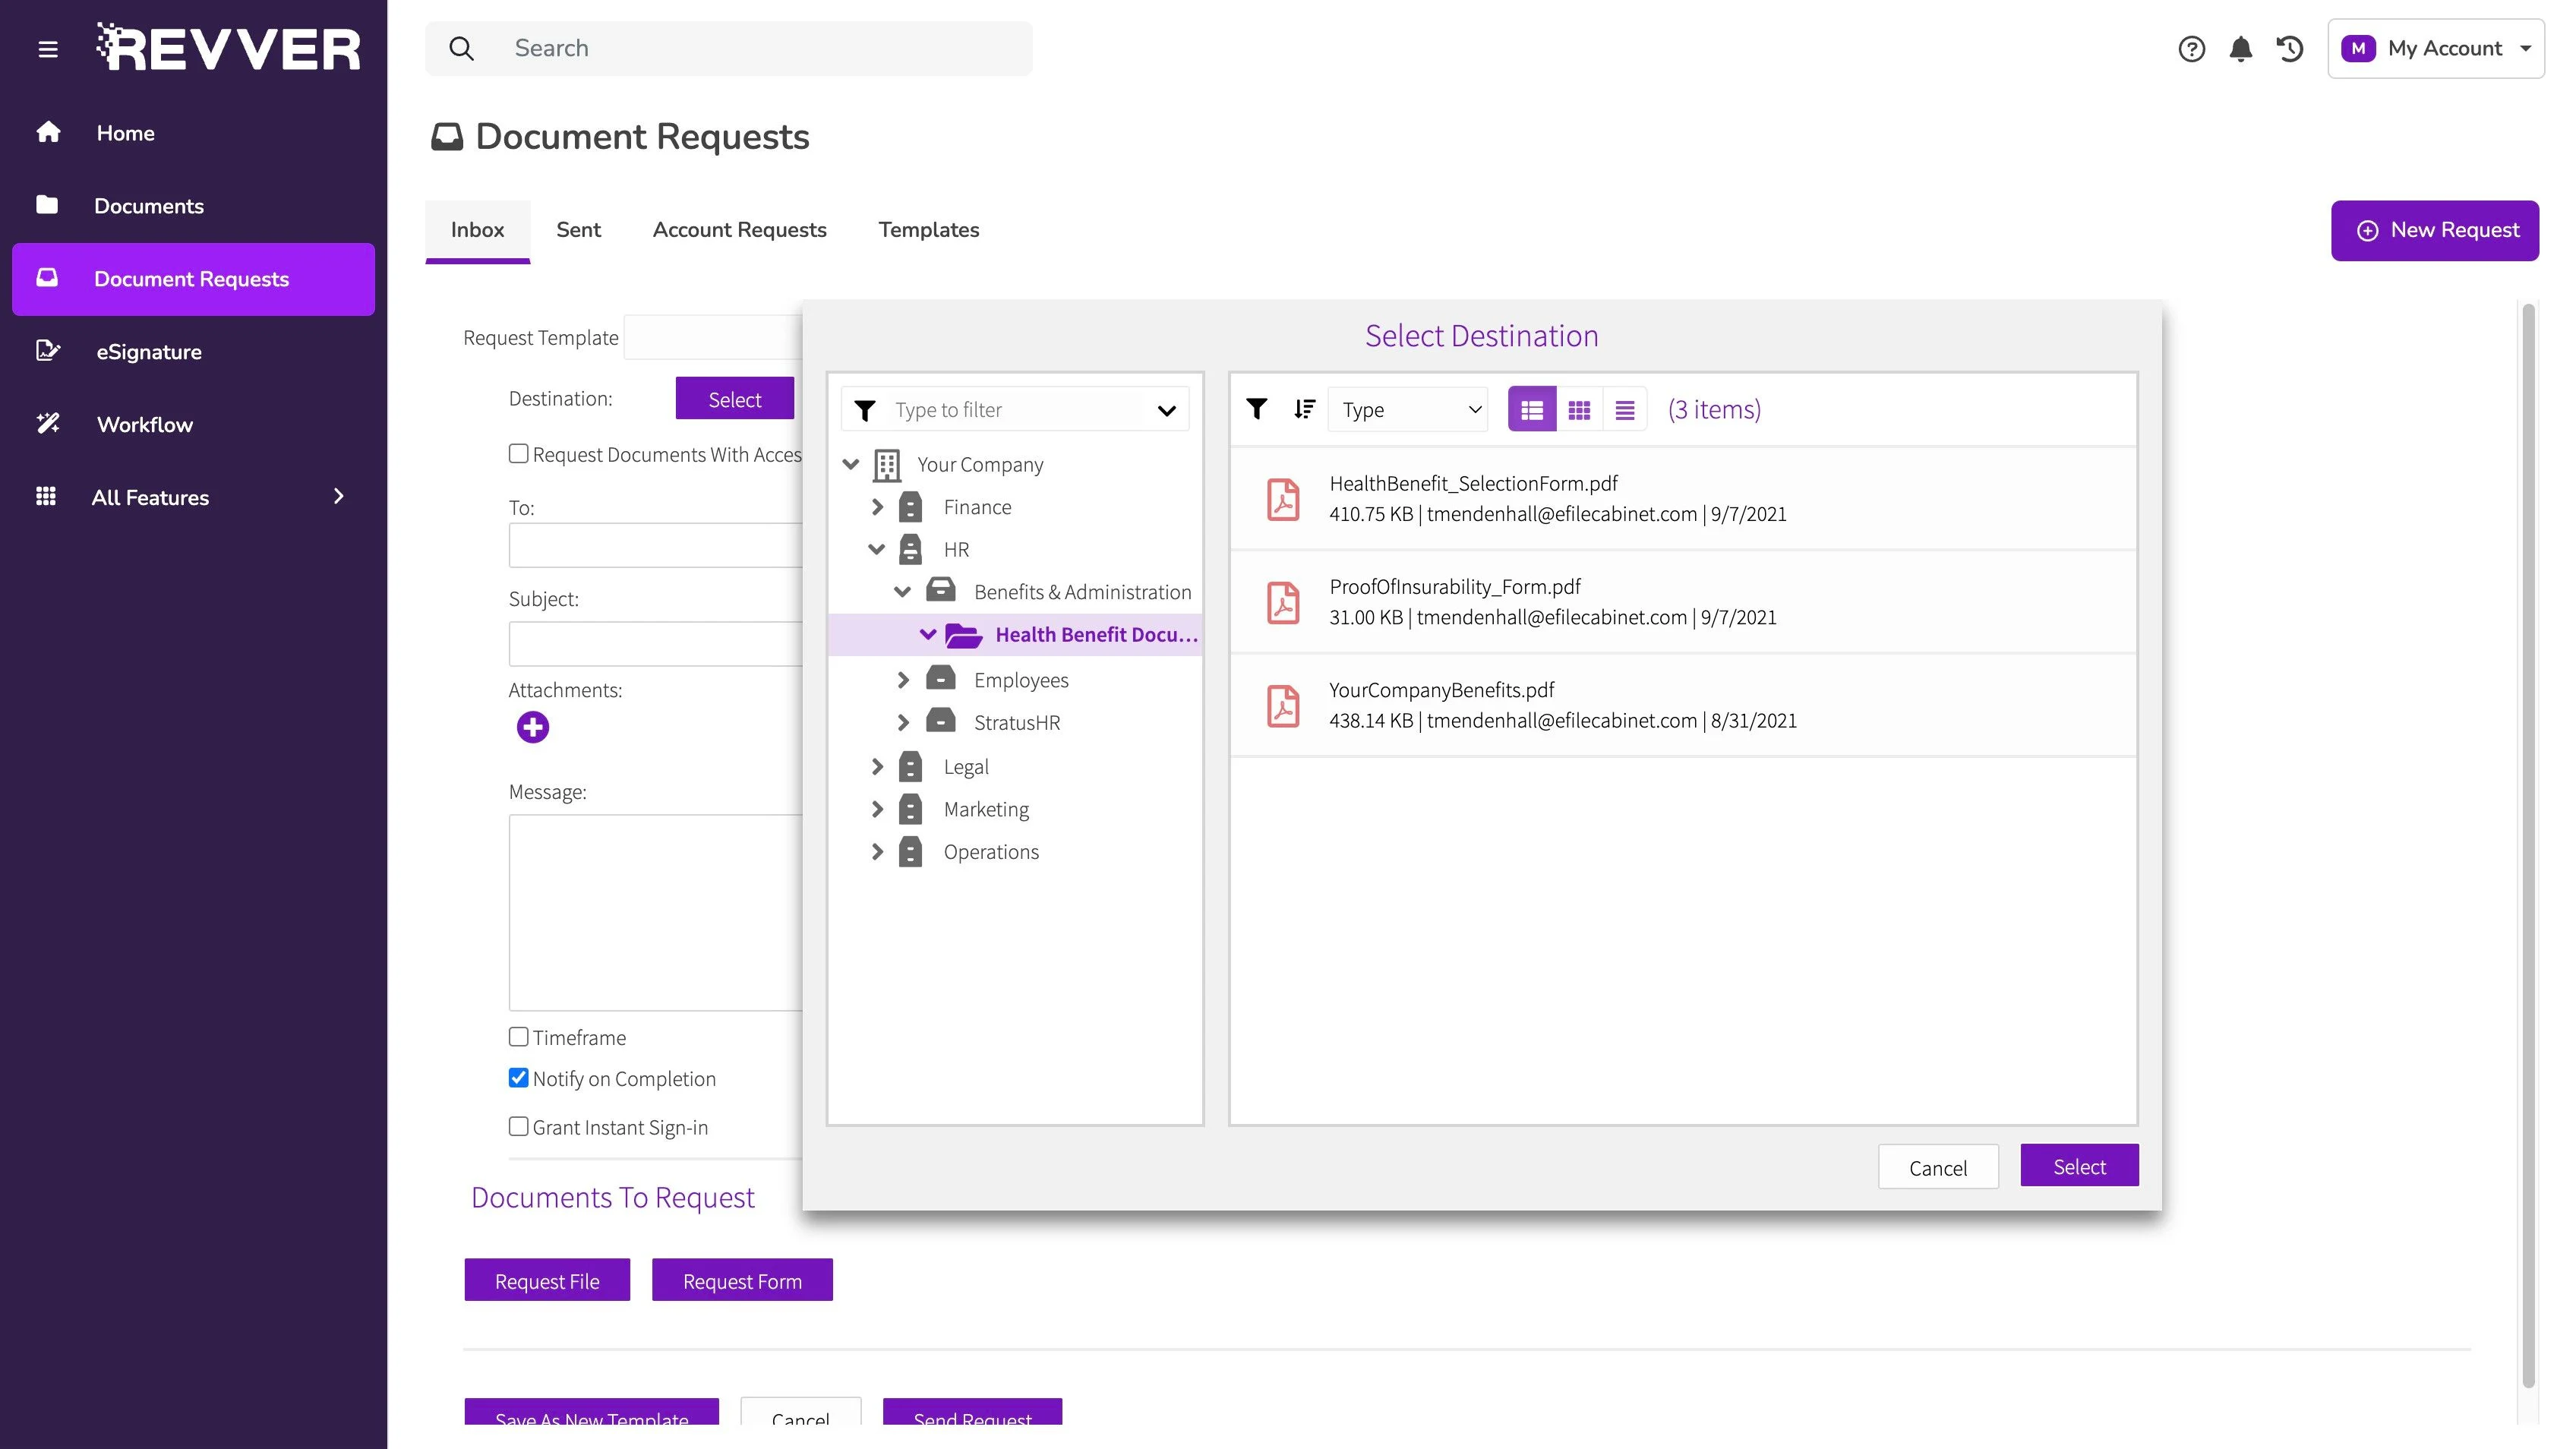The height and width of the screenshot is (1449, 2576).
Task: Expand the Finance cabinet node
Action: click(x=877, y=507)
